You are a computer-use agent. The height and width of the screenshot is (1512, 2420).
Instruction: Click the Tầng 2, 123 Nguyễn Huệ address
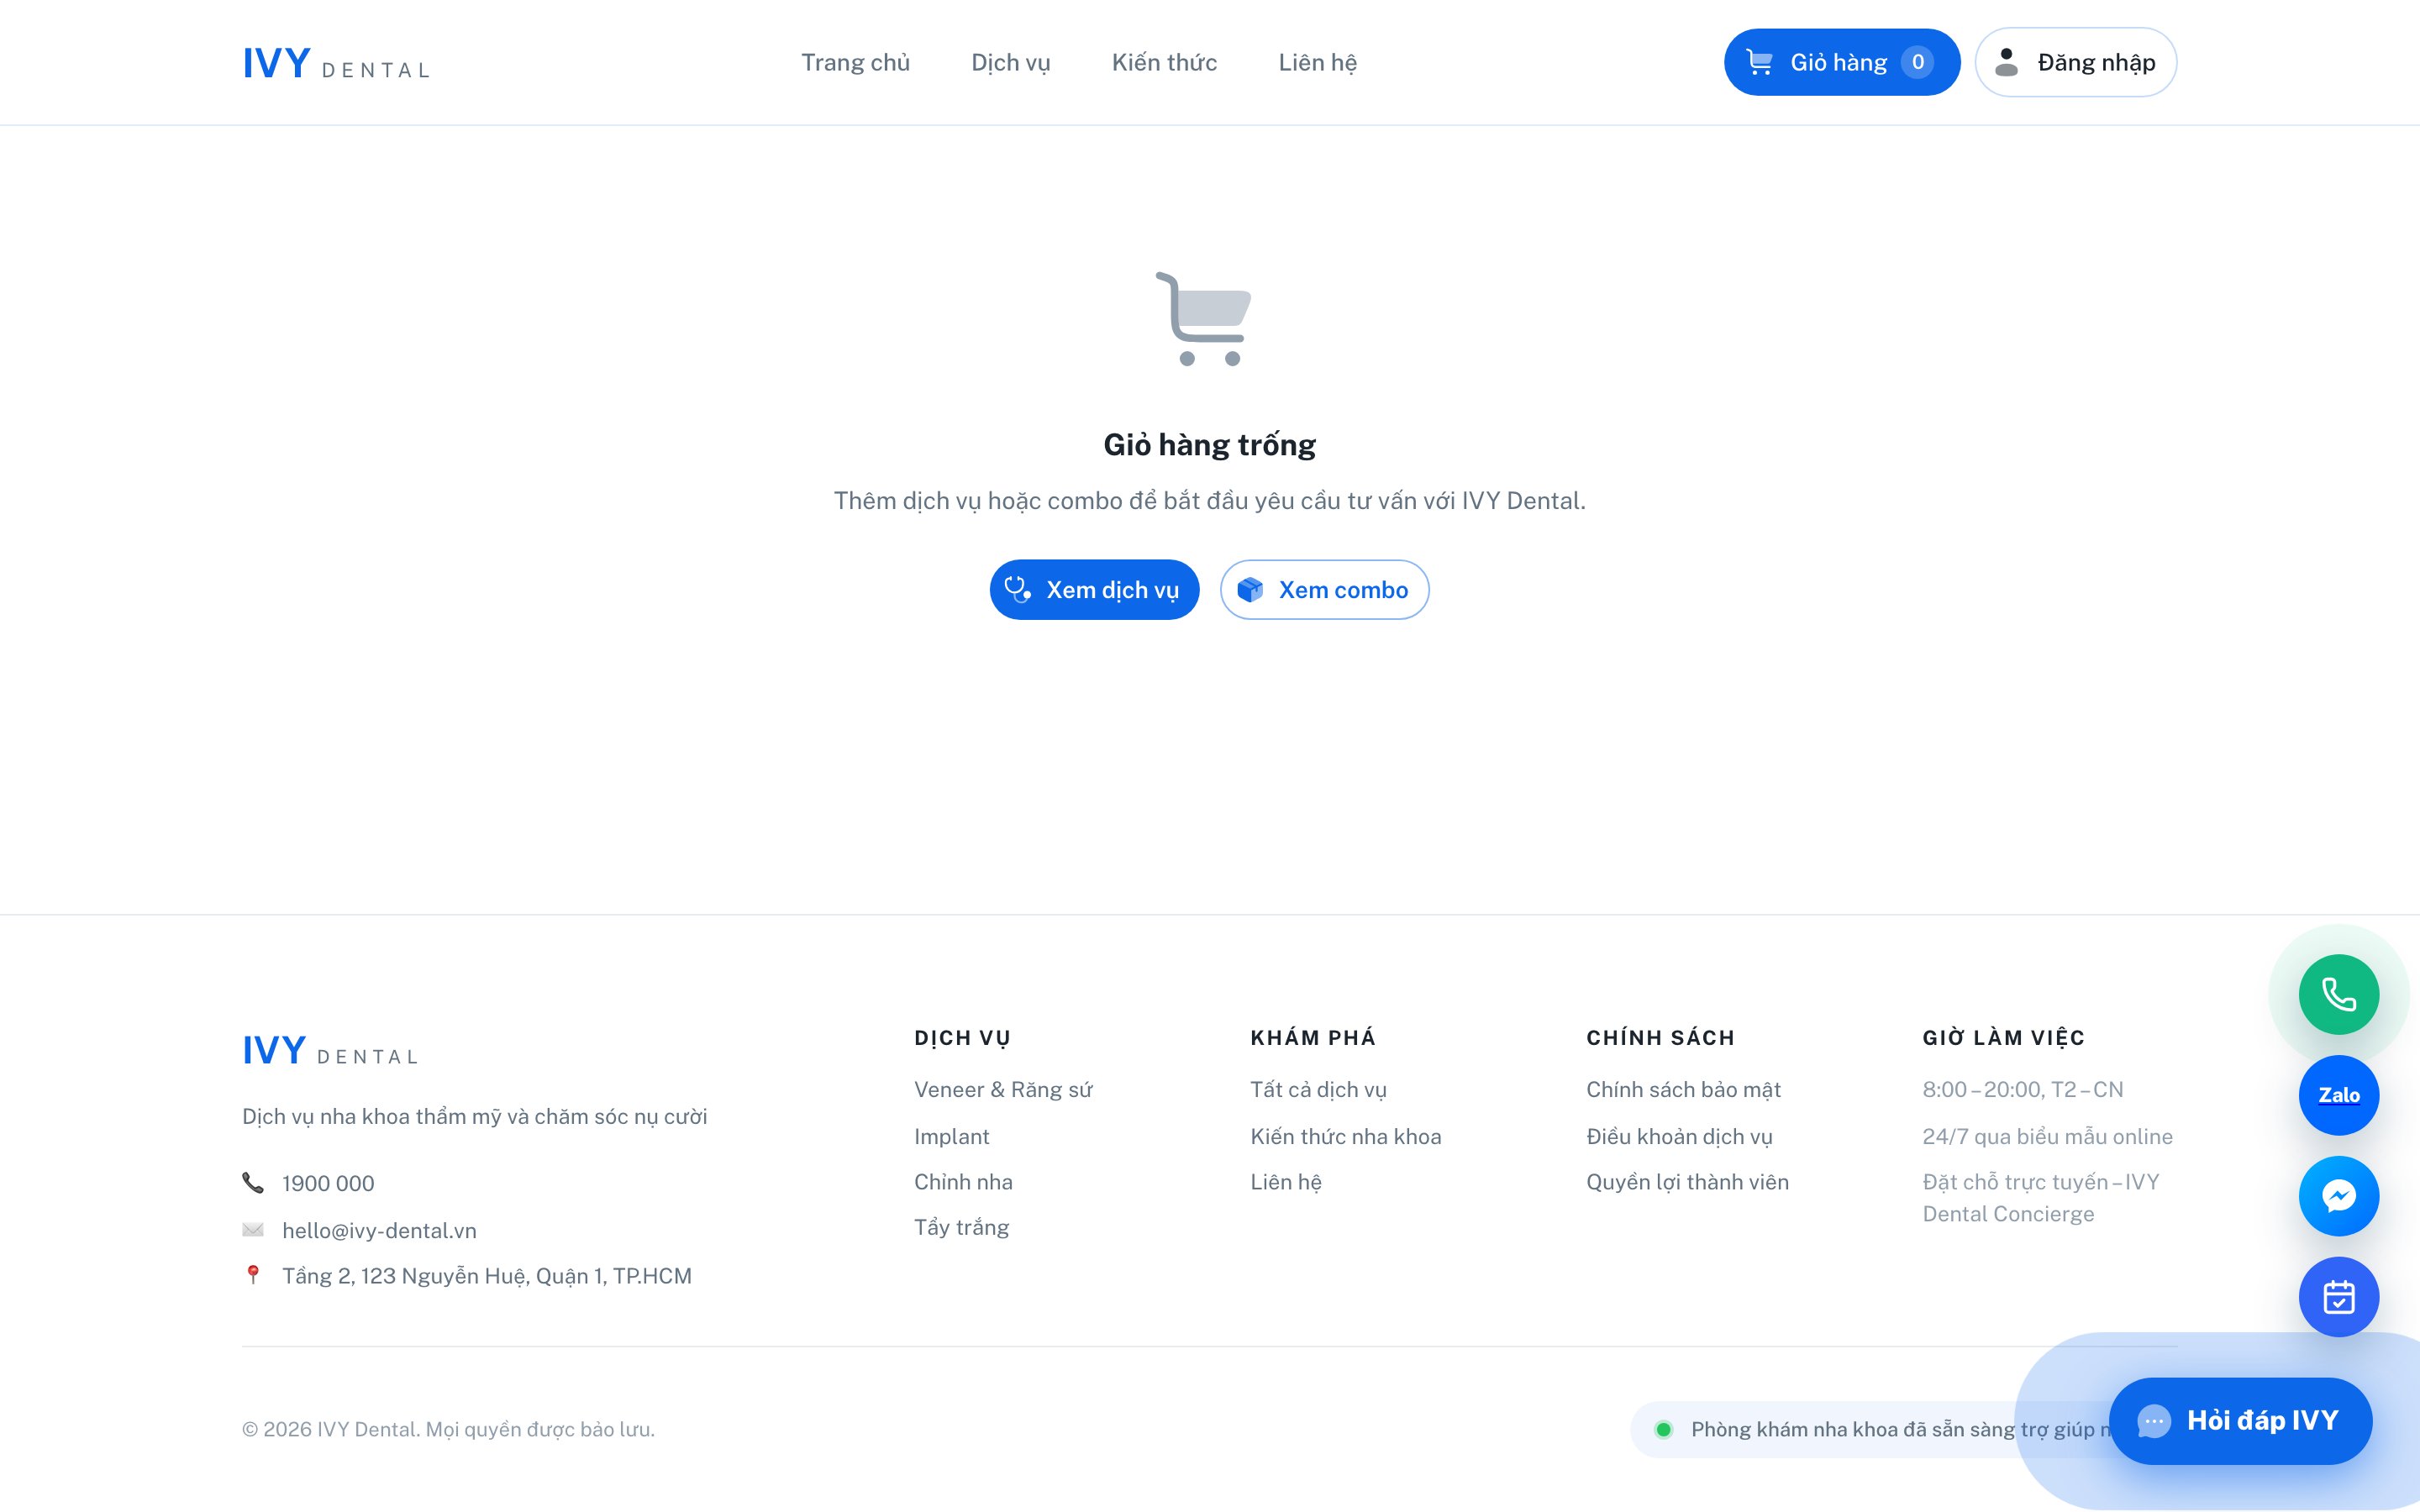click(x=487, y=1276)
